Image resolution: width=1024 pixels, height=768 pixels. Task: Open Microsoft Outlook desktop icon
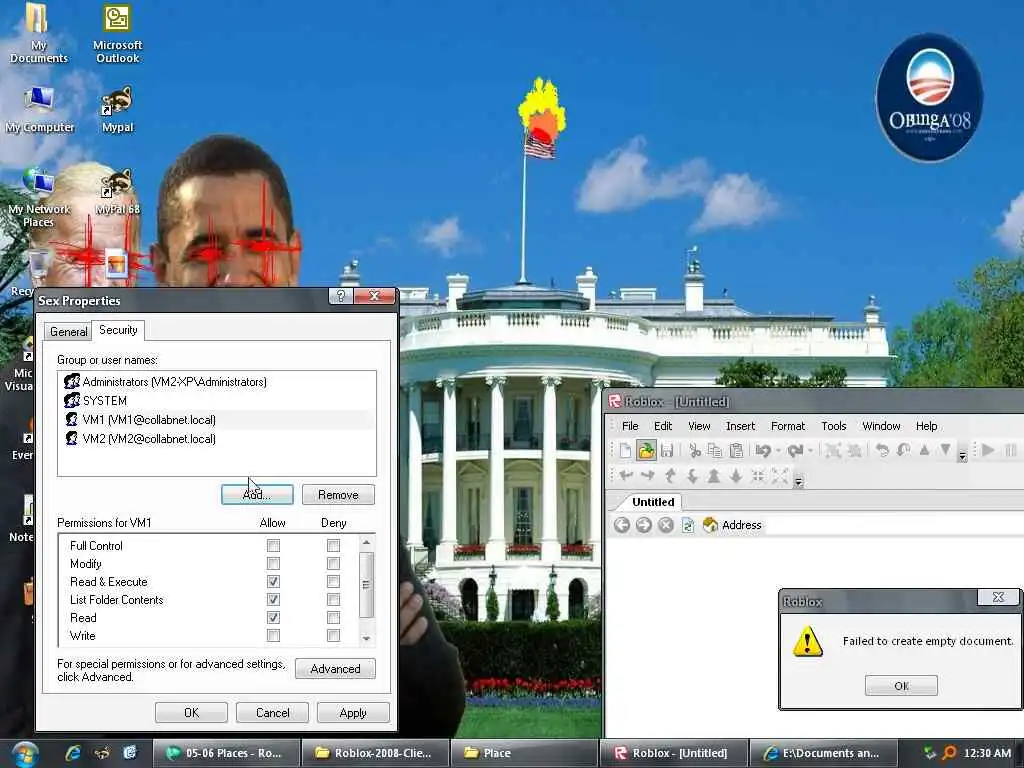point(118,34)
